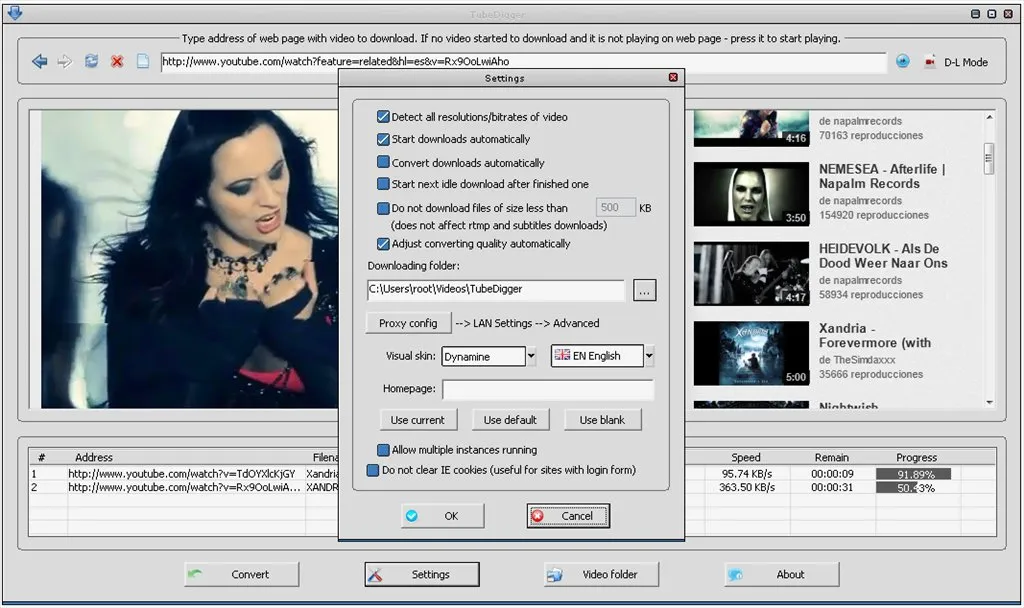Minimize the TubeDigger window
The height and width of the screenshot is (608, 1024).
pyautogui.click(x=975, y=14)
